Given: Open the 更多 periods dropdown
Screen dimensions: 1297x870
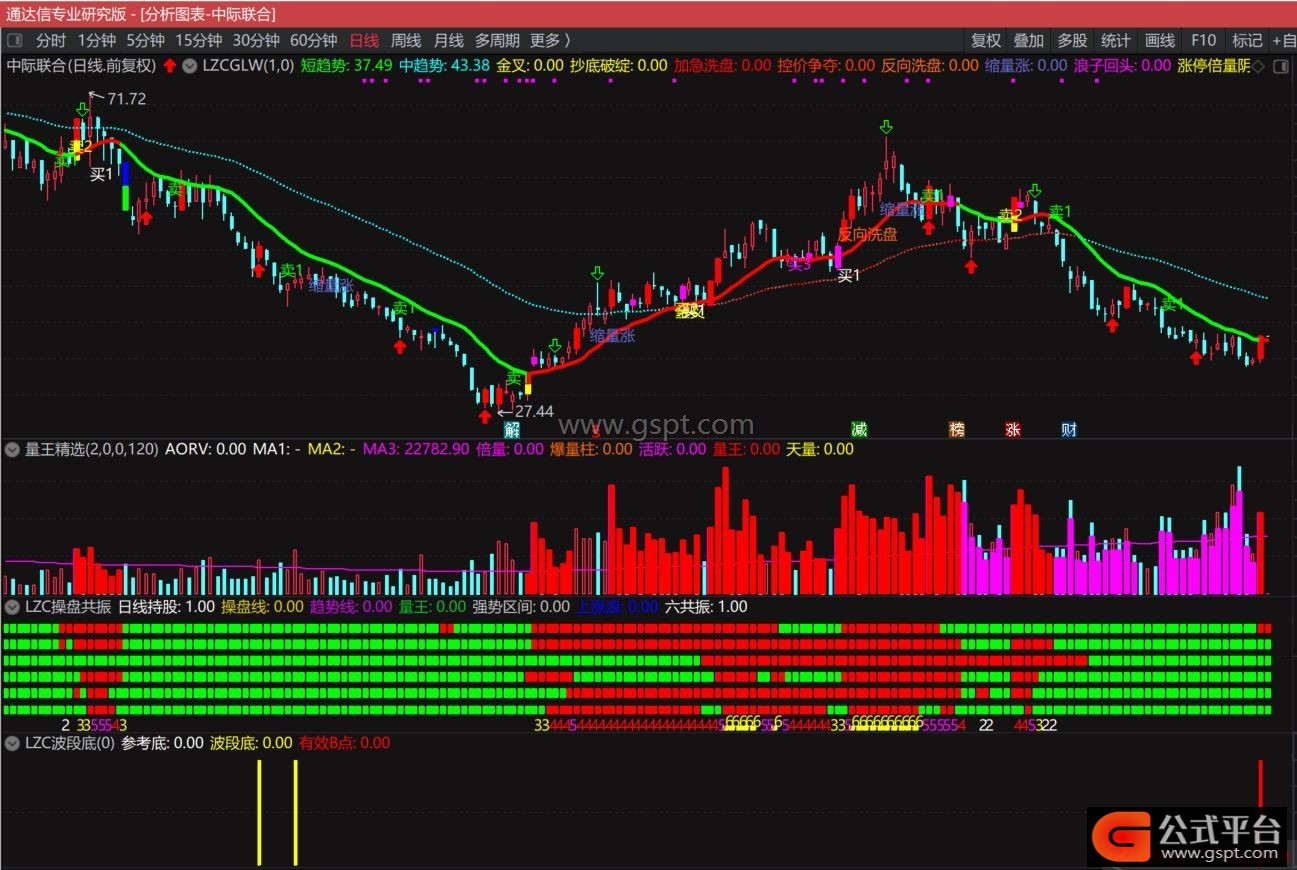Looking at the screenshot, I should (550, 40).
